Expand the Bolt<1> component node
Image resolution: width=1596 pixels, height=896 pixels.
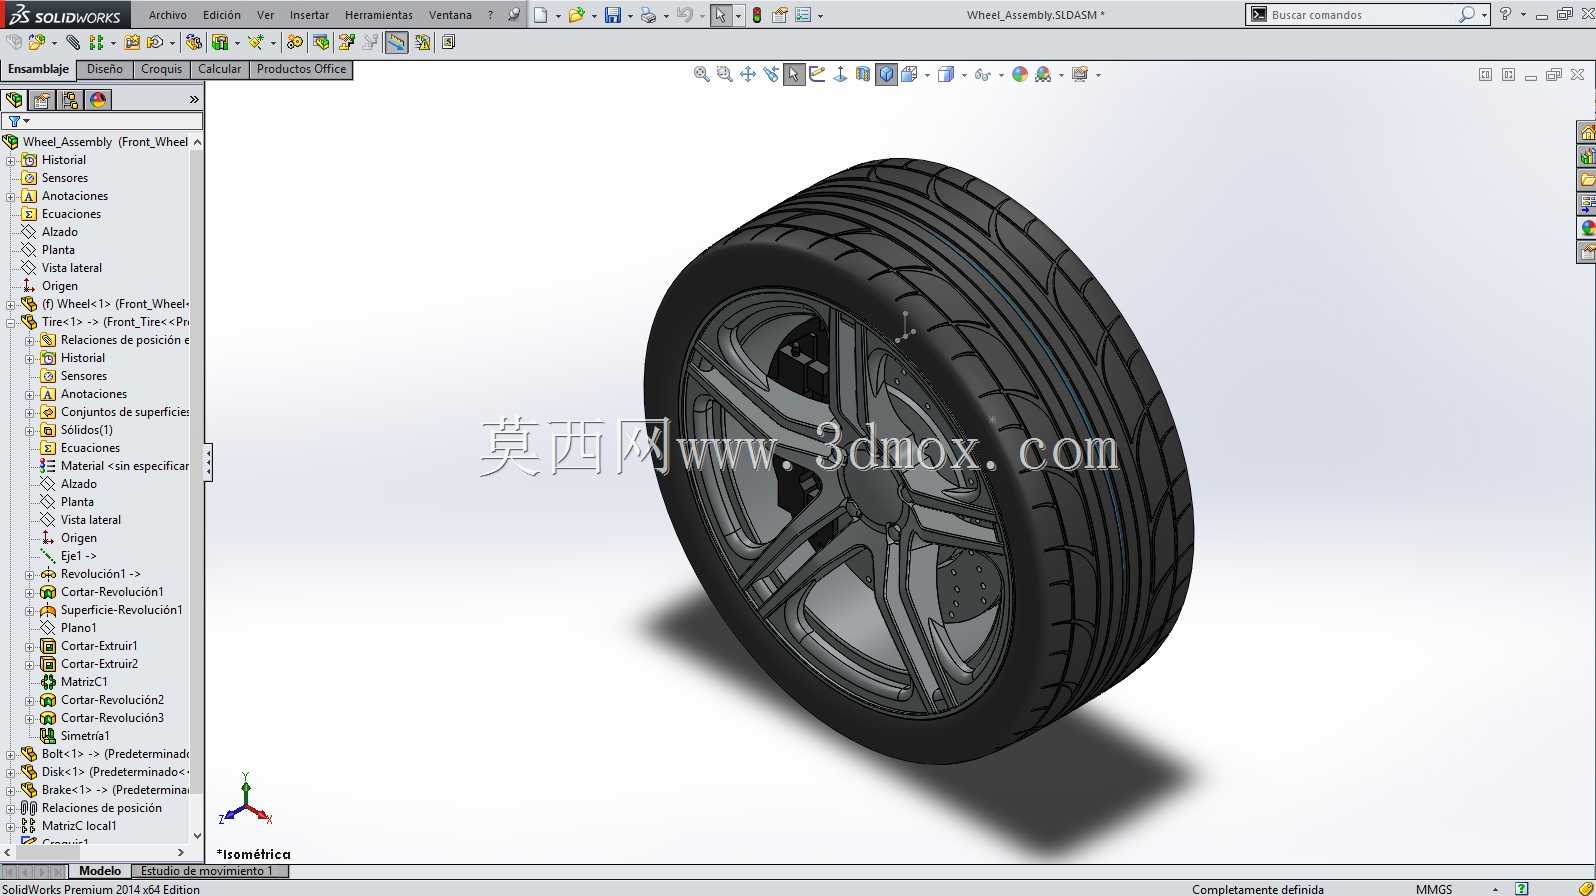pos(10,754)
